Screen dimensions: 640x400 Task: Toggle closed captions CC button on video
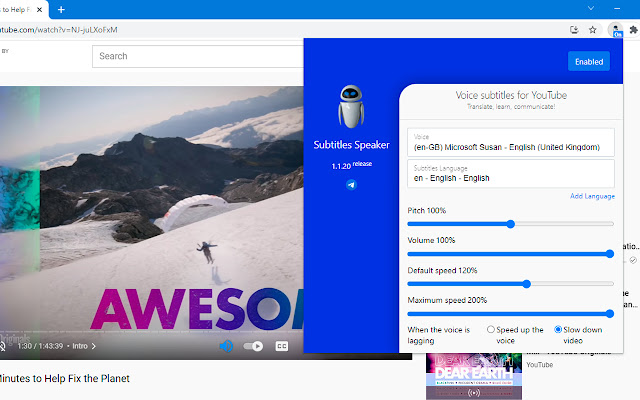click(282, 346)
